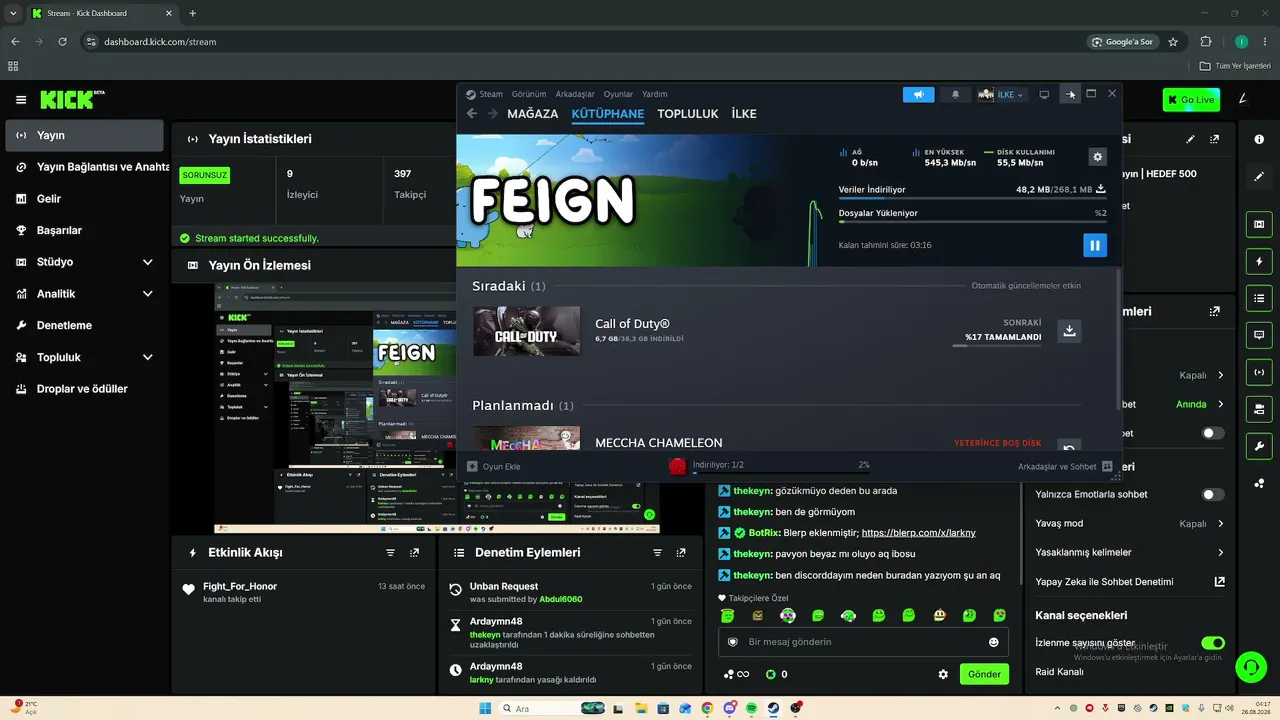Open the Kapalı setting chevron above Anında
1280x720 pixels.
click(x=1221, y=375)
